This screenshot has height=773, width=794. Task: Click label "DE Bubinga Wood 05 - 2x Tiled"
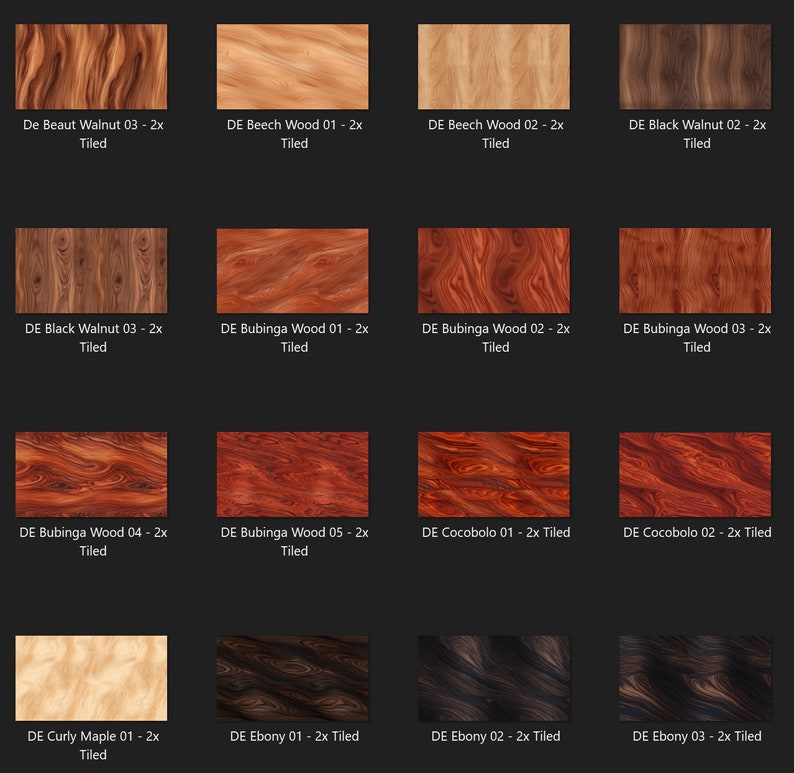point(294,542)
